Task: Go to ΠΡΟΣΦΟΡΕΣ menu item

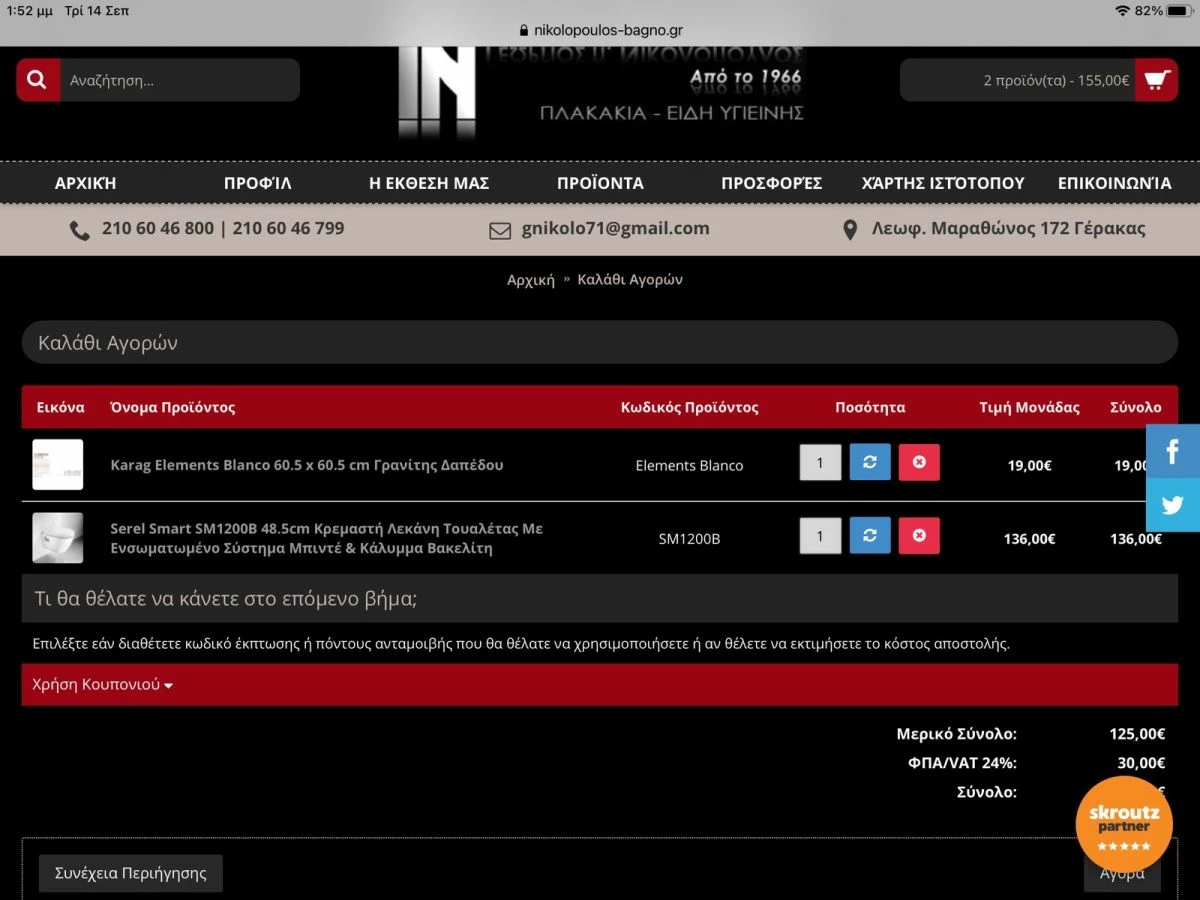Action: coord(771,183)
